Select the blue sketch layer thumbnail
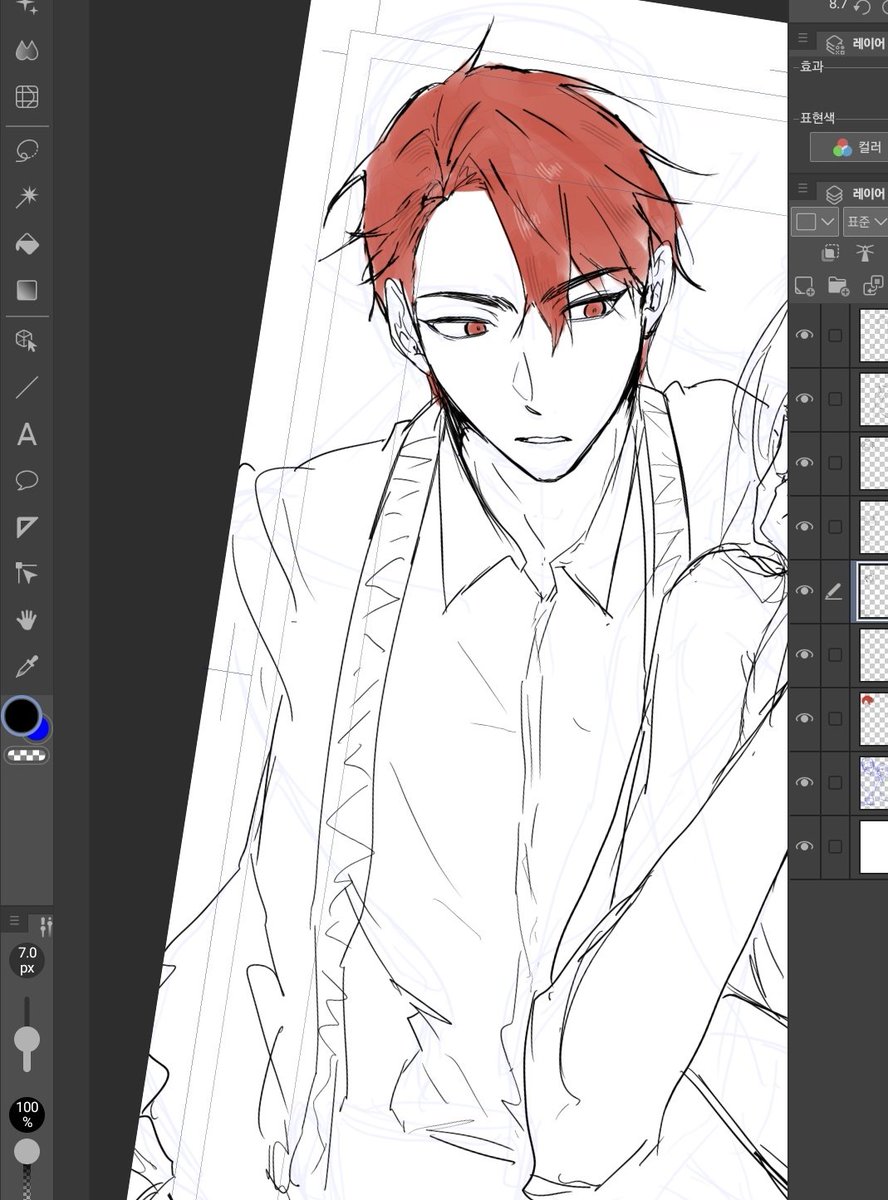888x1200 pixels. (874, 782)
